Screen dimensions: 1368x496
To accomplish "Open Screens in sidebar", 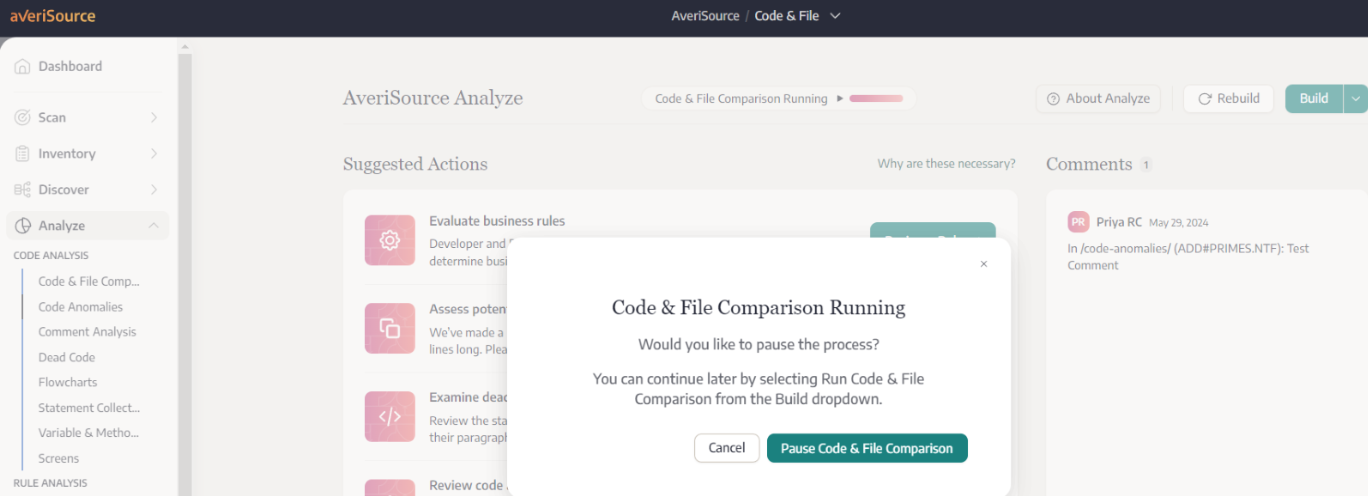I will point(59,458).
